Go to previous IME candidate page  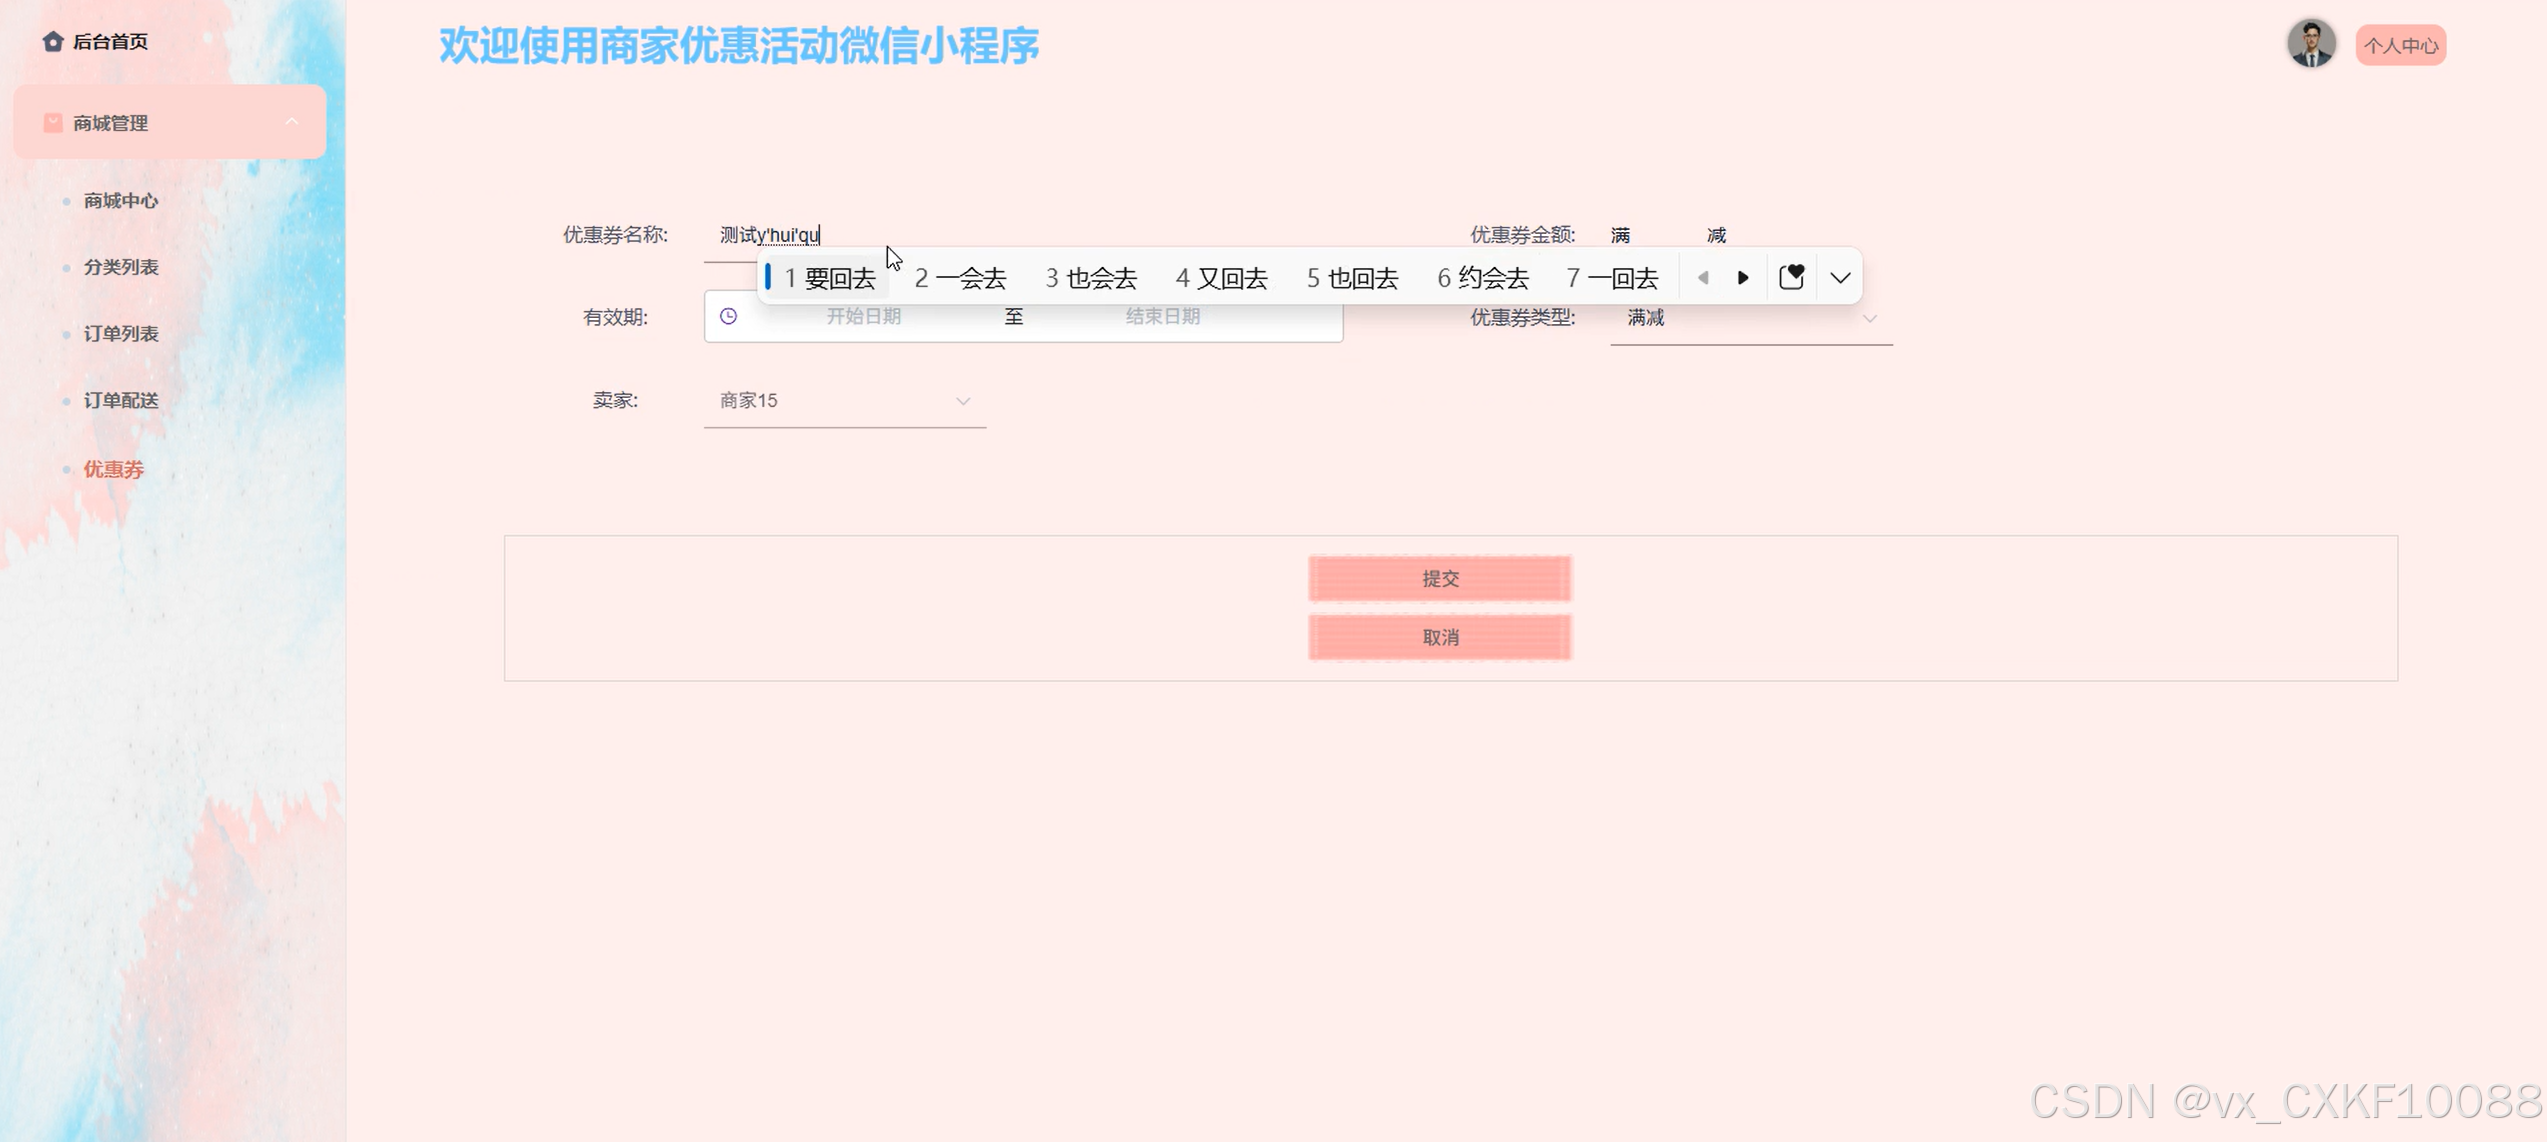(x=1703, y=278)
